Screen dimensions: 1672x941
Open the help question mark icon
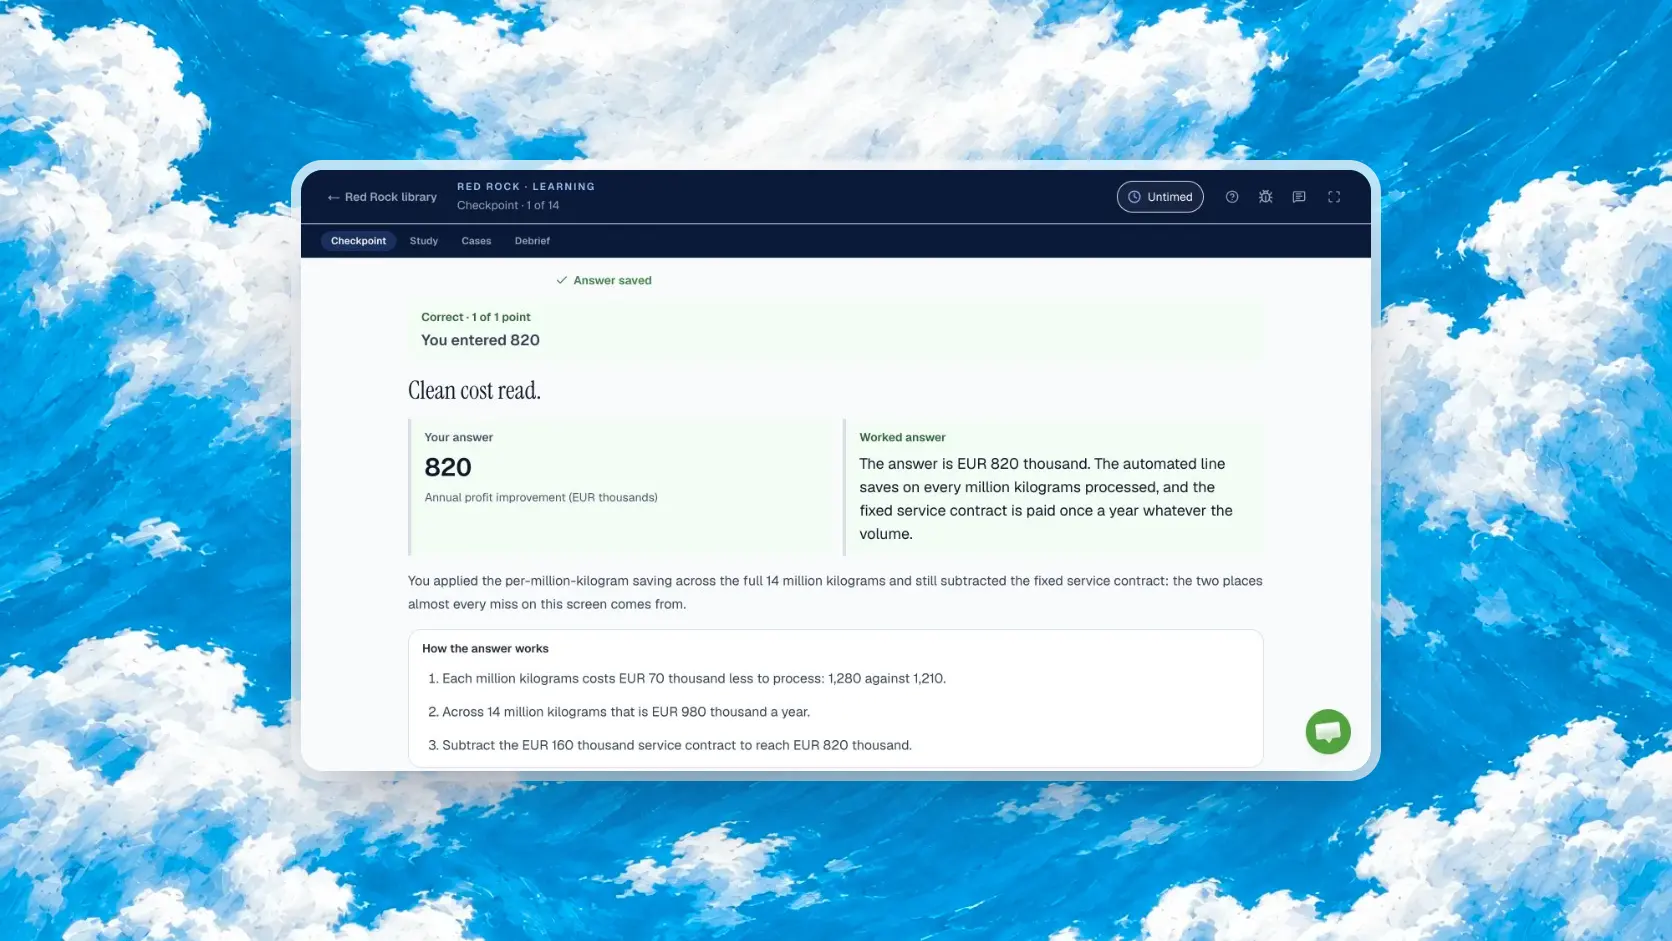1232,197
